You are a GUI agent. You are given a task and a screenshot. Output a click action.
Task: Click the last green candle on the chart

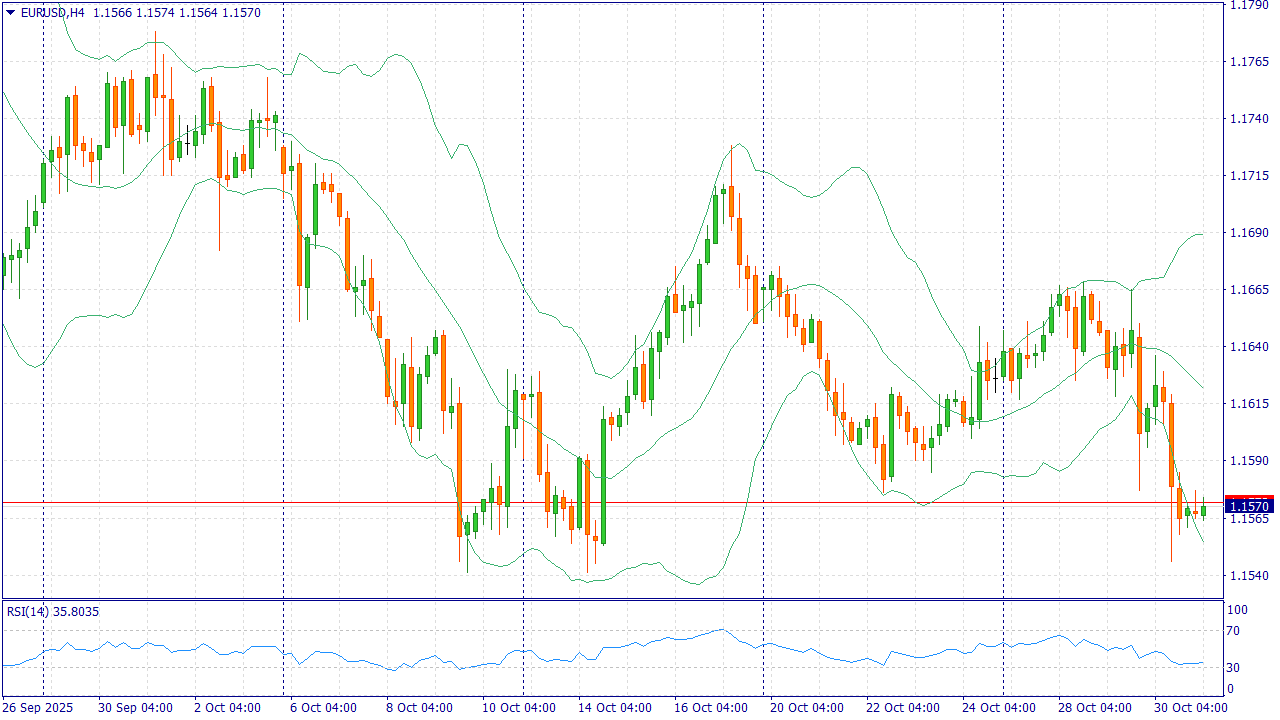click(x=1203, y=511)
